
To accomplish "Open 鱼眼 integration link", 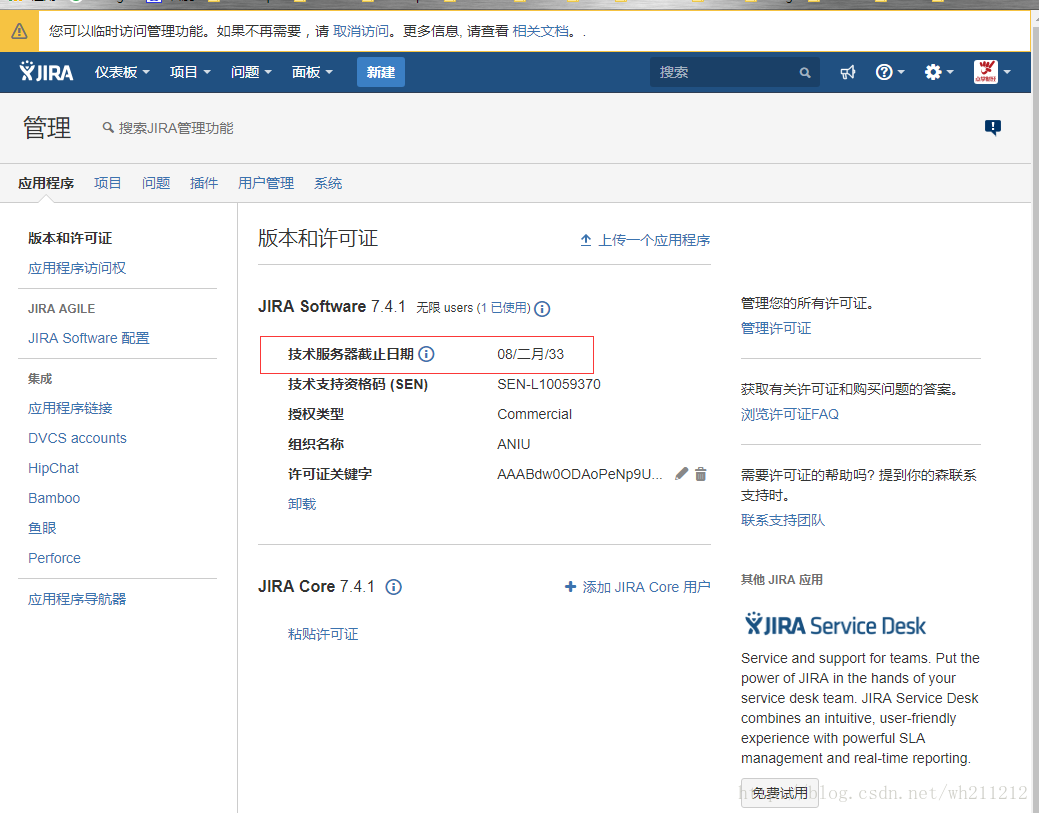I will (42, 528).
